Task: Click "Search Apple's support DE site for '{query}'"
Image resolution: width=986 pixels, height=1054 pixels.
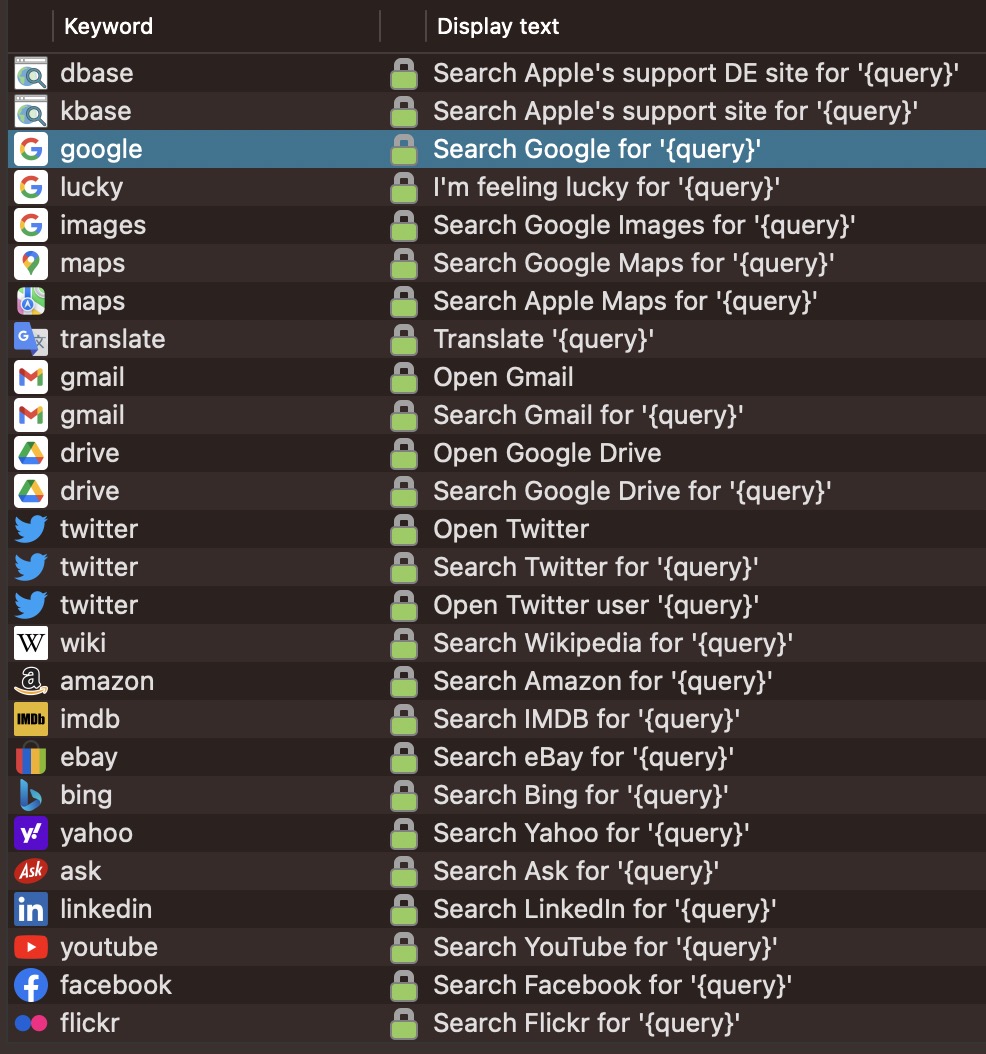Action: point(696,73)
